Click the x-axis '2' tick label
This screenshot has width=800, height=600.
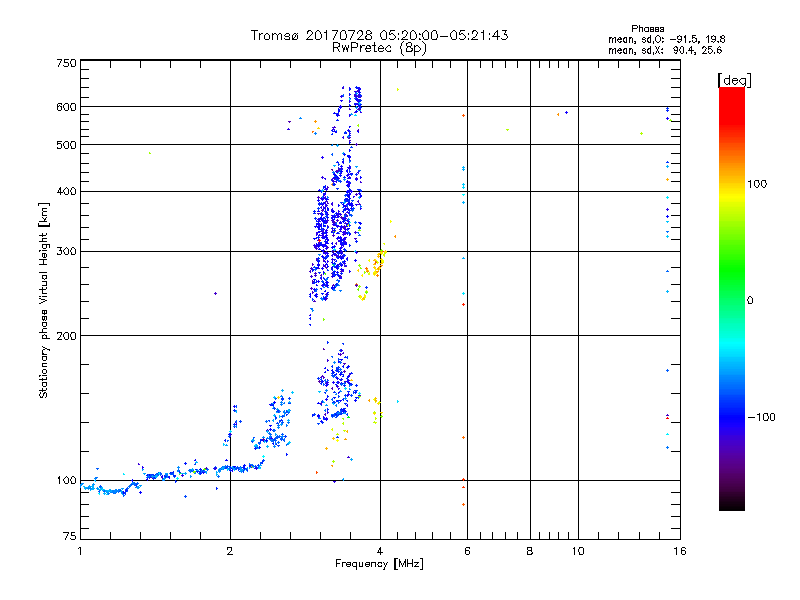230,551
